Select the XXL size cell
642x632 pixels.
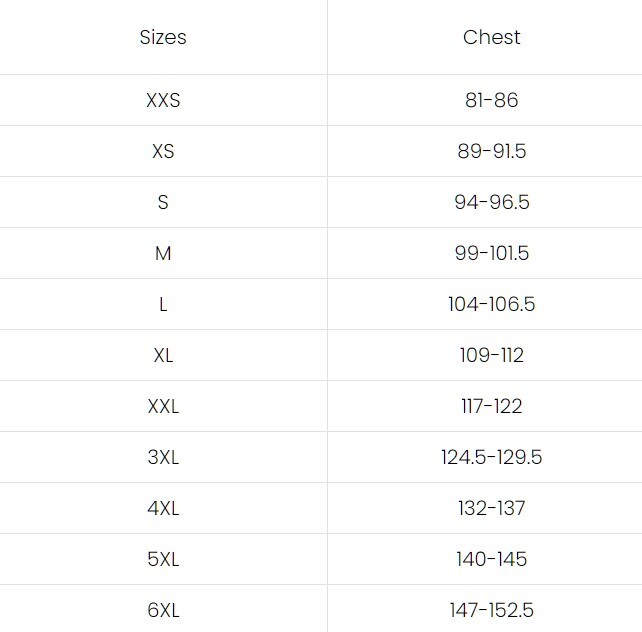163,406
